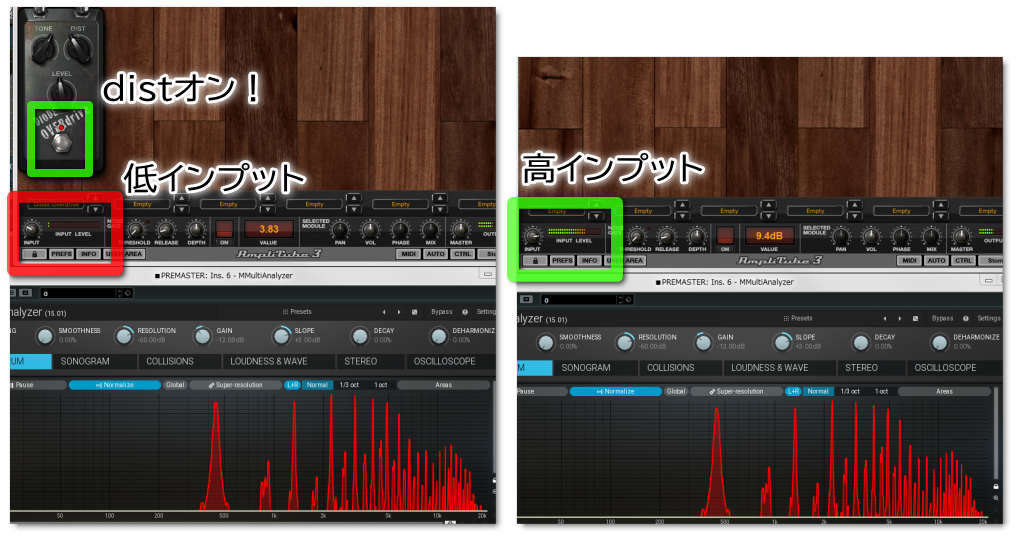Select previous preset arrow in left MMultiAnalyzer
The image size is (1017, 538).
384,312
